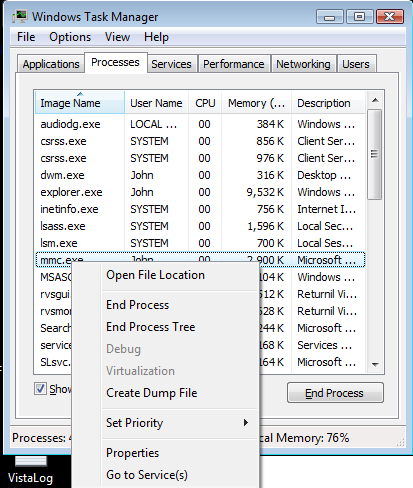The image size is (413, 488).
Task: Select the inetinfo.exe process
Action: click(200, 209)
